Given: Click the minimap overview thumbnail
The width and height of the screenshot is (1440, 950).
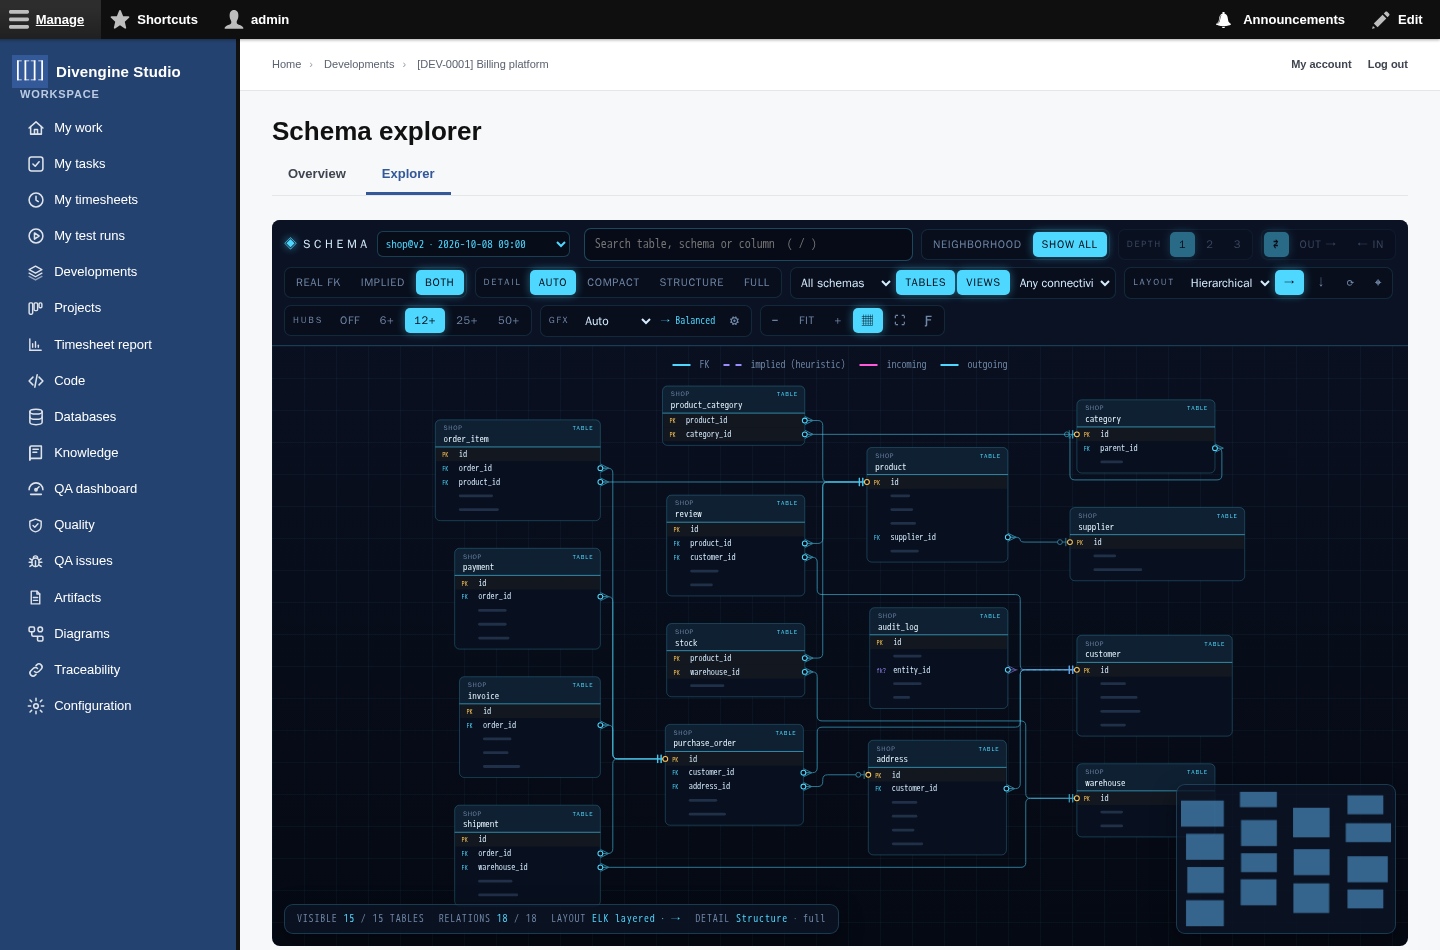Looking at the screenshot, I should pos(1286,859).
